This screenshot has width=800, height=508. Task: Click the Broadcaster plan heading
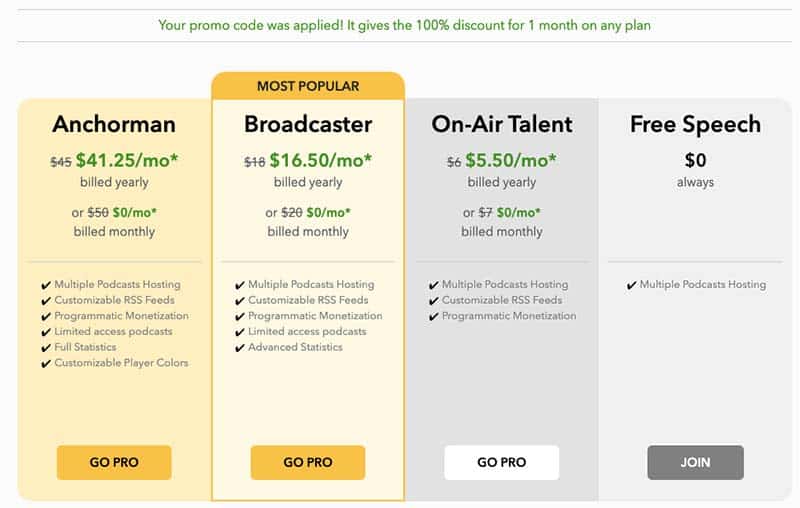[x=308, y=124]
